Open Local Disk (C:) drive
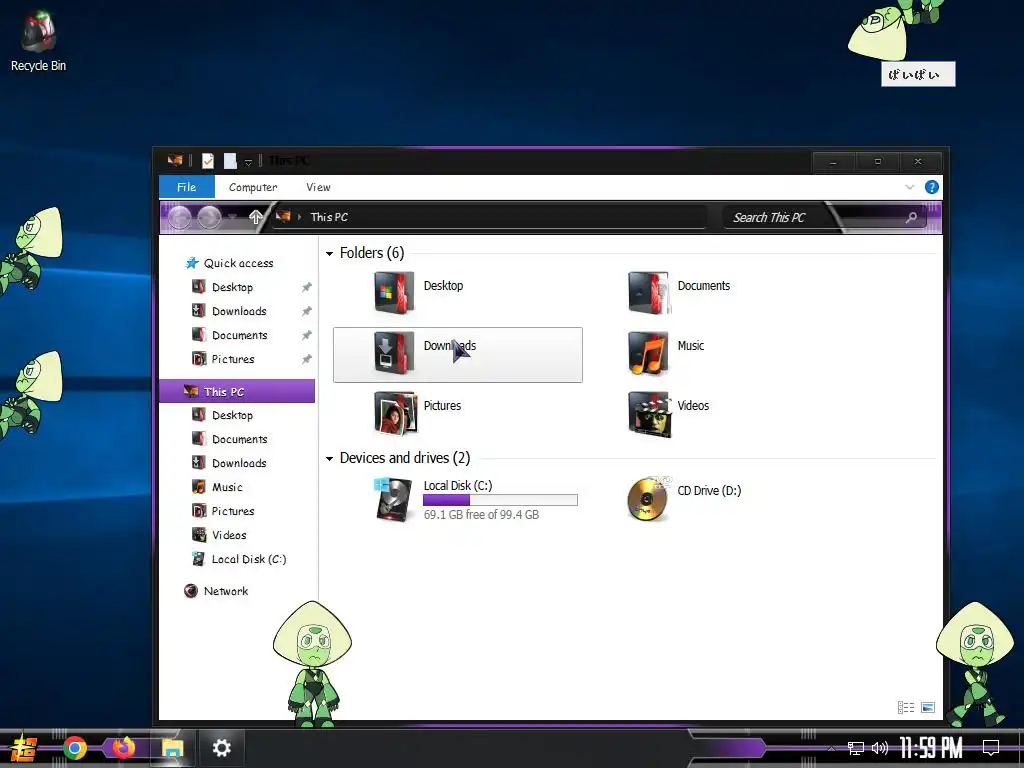This screenshot has width=1024, height=768. coord(475,500)
